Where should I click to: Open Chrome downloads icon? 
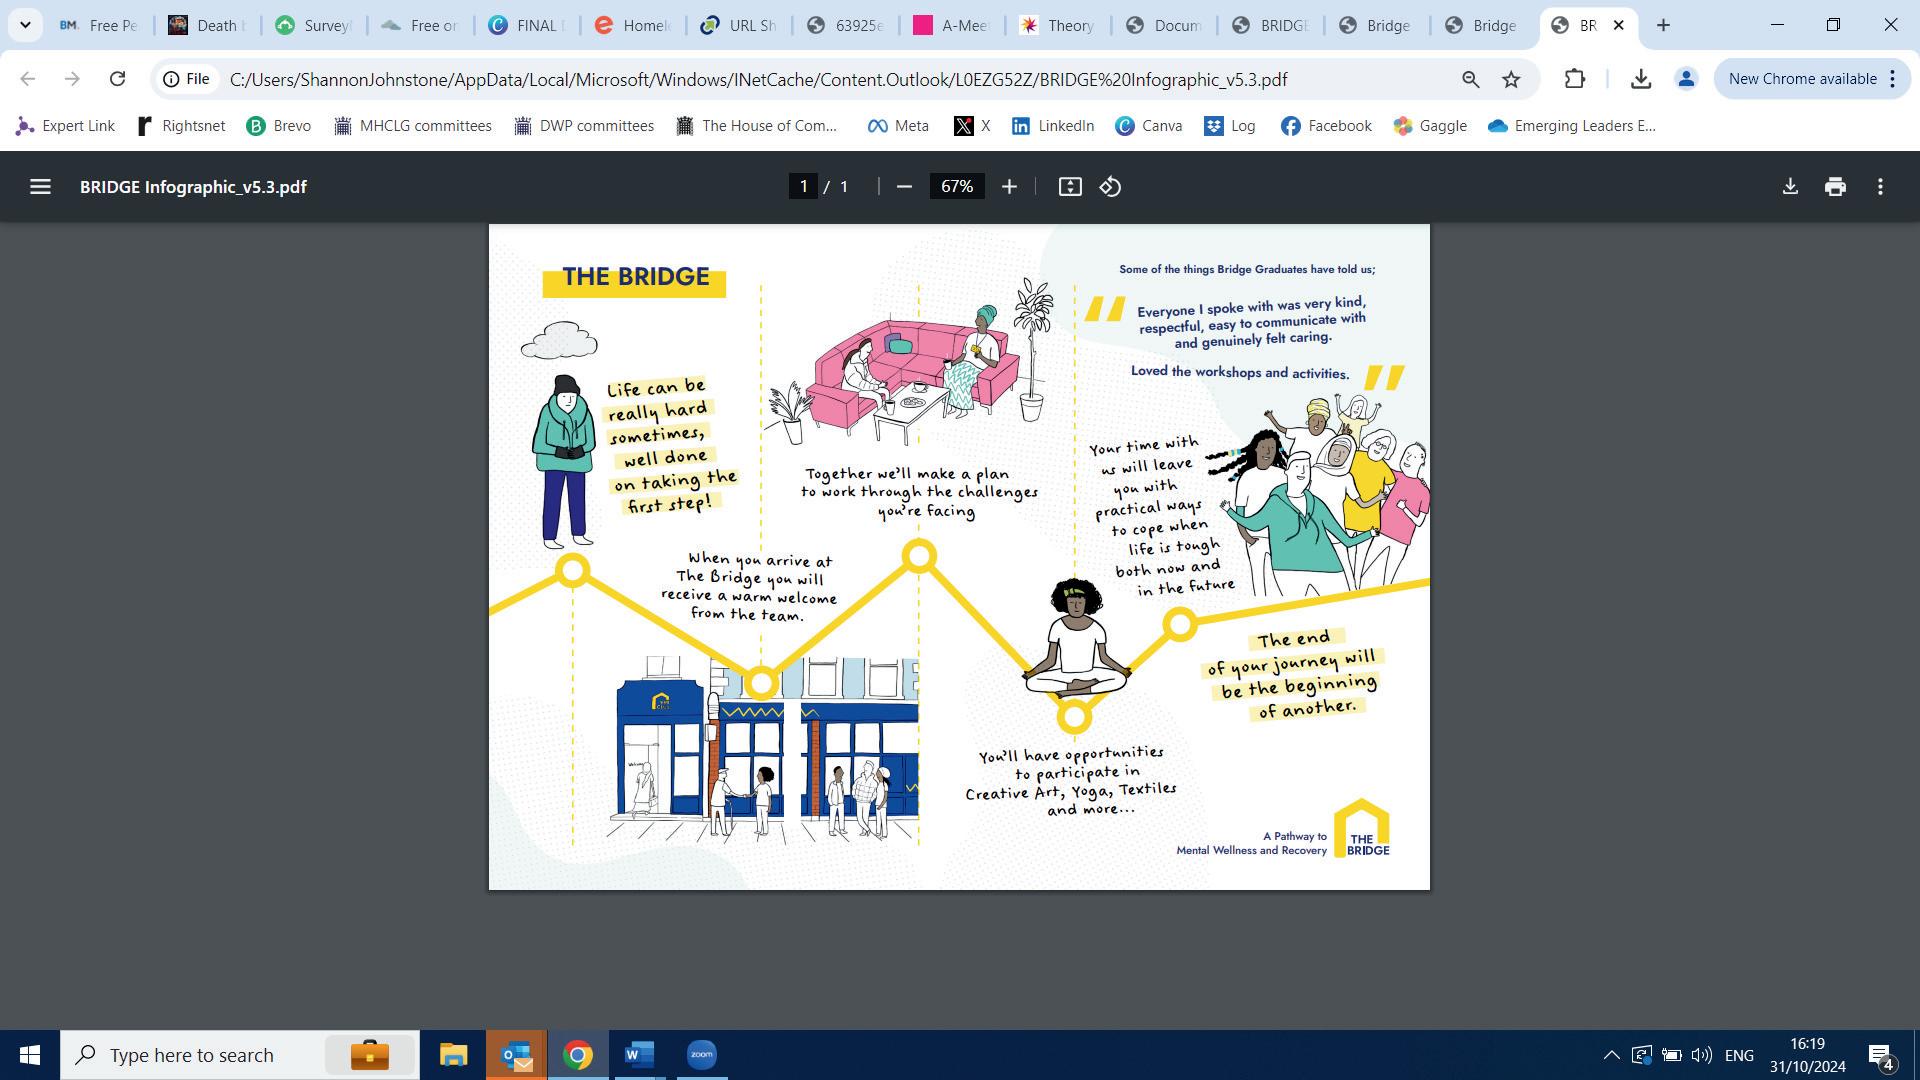(x=1641, y=79)
